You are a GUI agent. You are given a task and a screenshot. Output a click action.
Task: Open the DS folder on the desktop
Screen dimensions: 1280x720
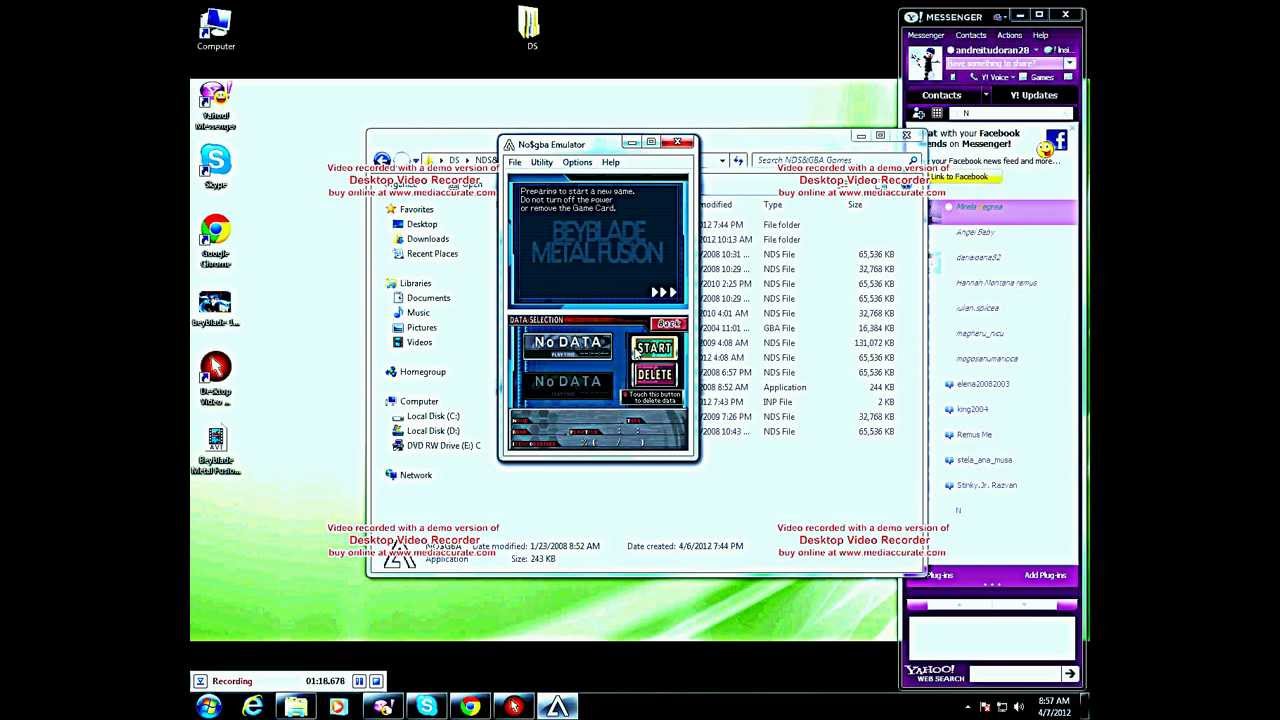pyautogui.click(x=531, y=28)
